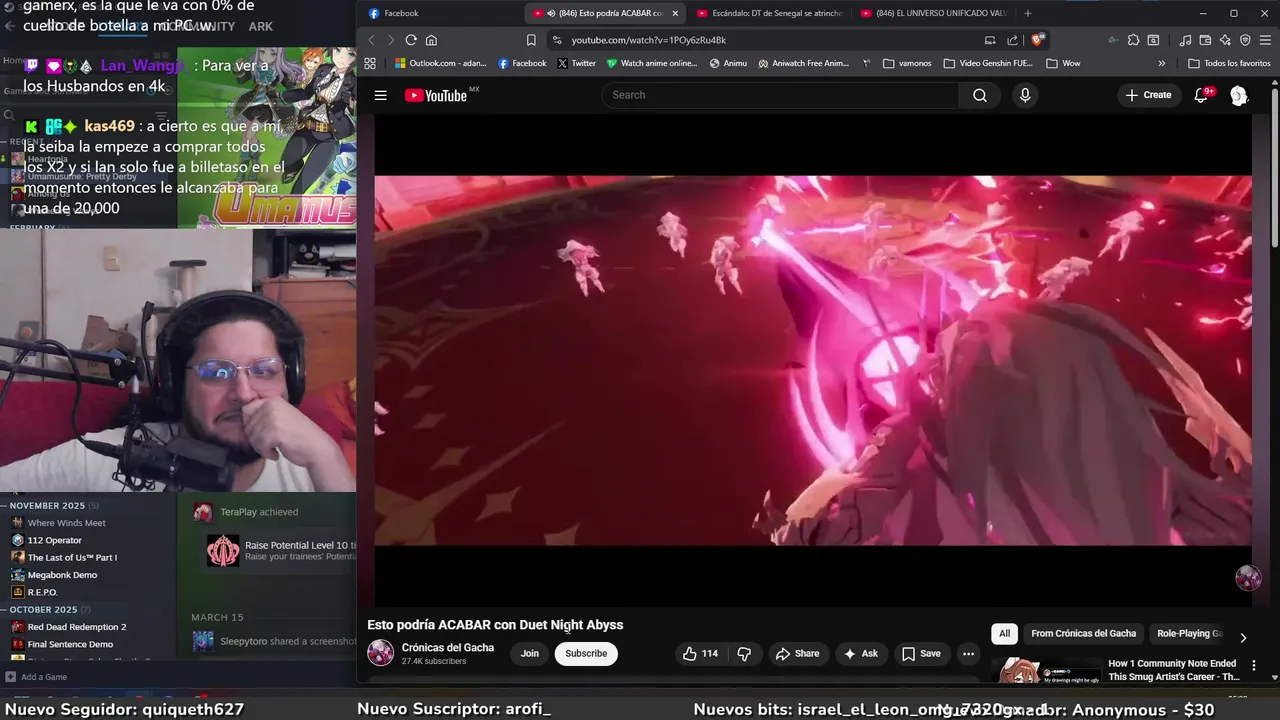This screenshot has height=720, width=1280.
Task: Click the YouTube search magnifier button
Action: point(980,95)
